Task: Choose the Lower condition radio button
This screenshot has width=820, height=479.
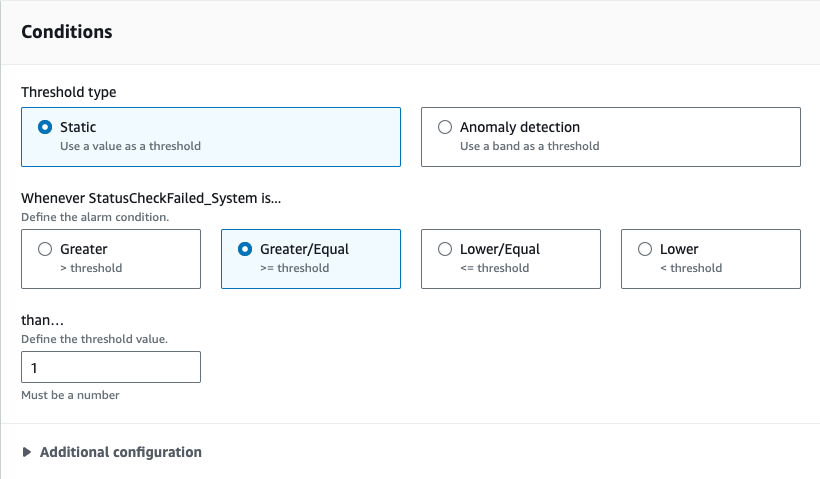Action: coord(645,250)
